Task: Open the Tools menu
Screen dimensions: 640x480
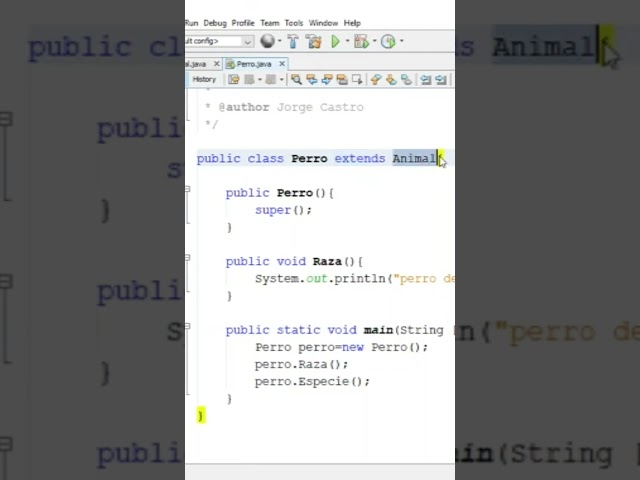Action: point(294,23)
